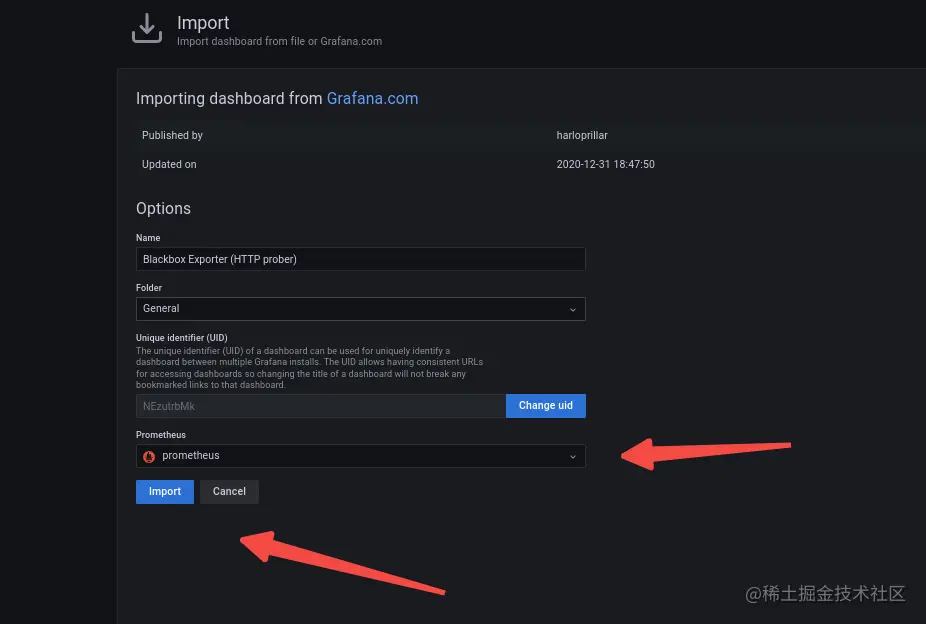This screenshot has width=926, height=624.
Task: Open the Folder dropdown showing General
Action: tap(360, 309)
